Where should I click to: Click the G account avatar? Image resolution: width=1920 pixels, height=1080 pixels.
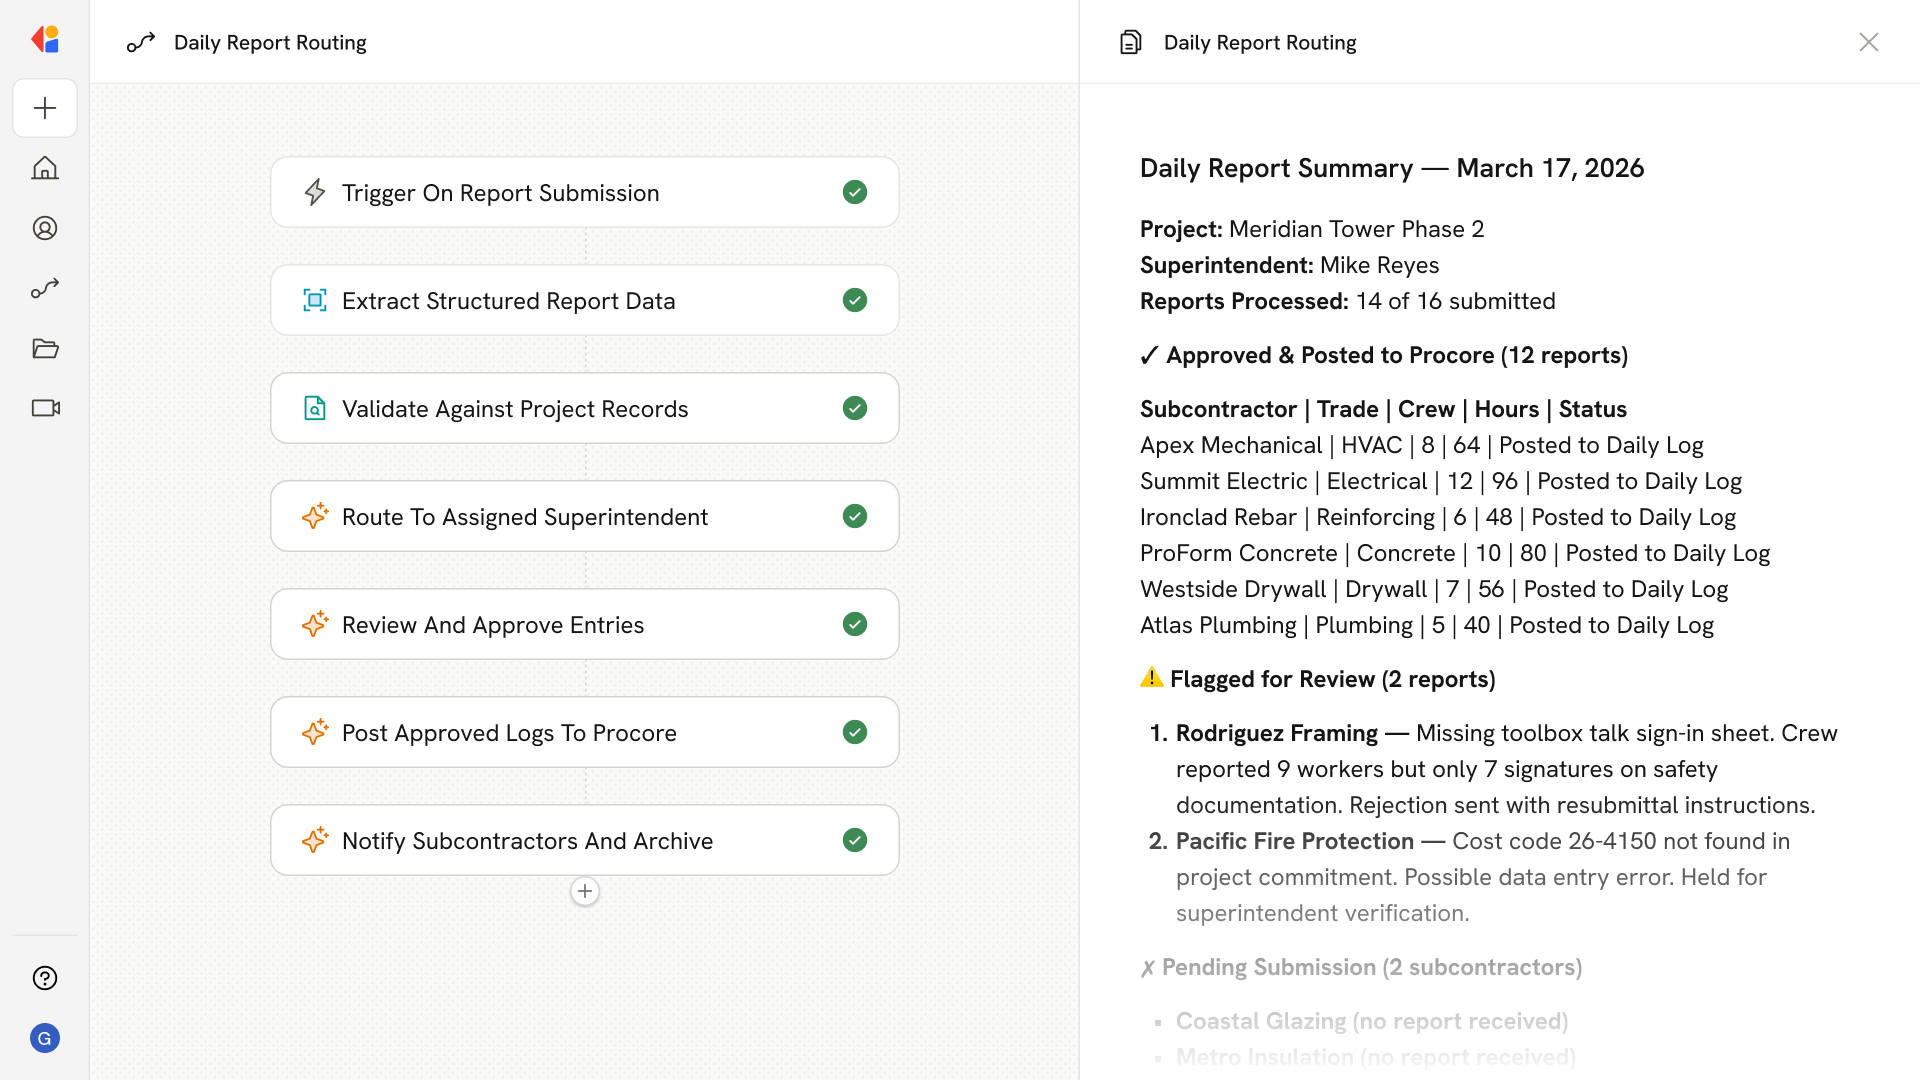click(45, 1038)
